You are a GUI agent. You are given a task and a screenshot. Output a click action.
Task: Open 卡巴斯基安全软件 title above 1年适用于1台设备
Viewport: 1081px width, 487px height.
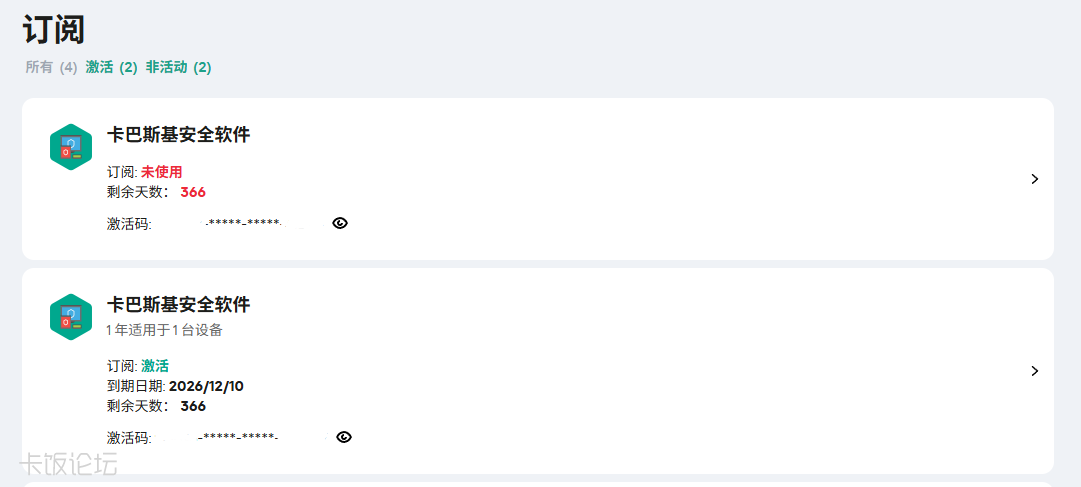tap(178, 305)
